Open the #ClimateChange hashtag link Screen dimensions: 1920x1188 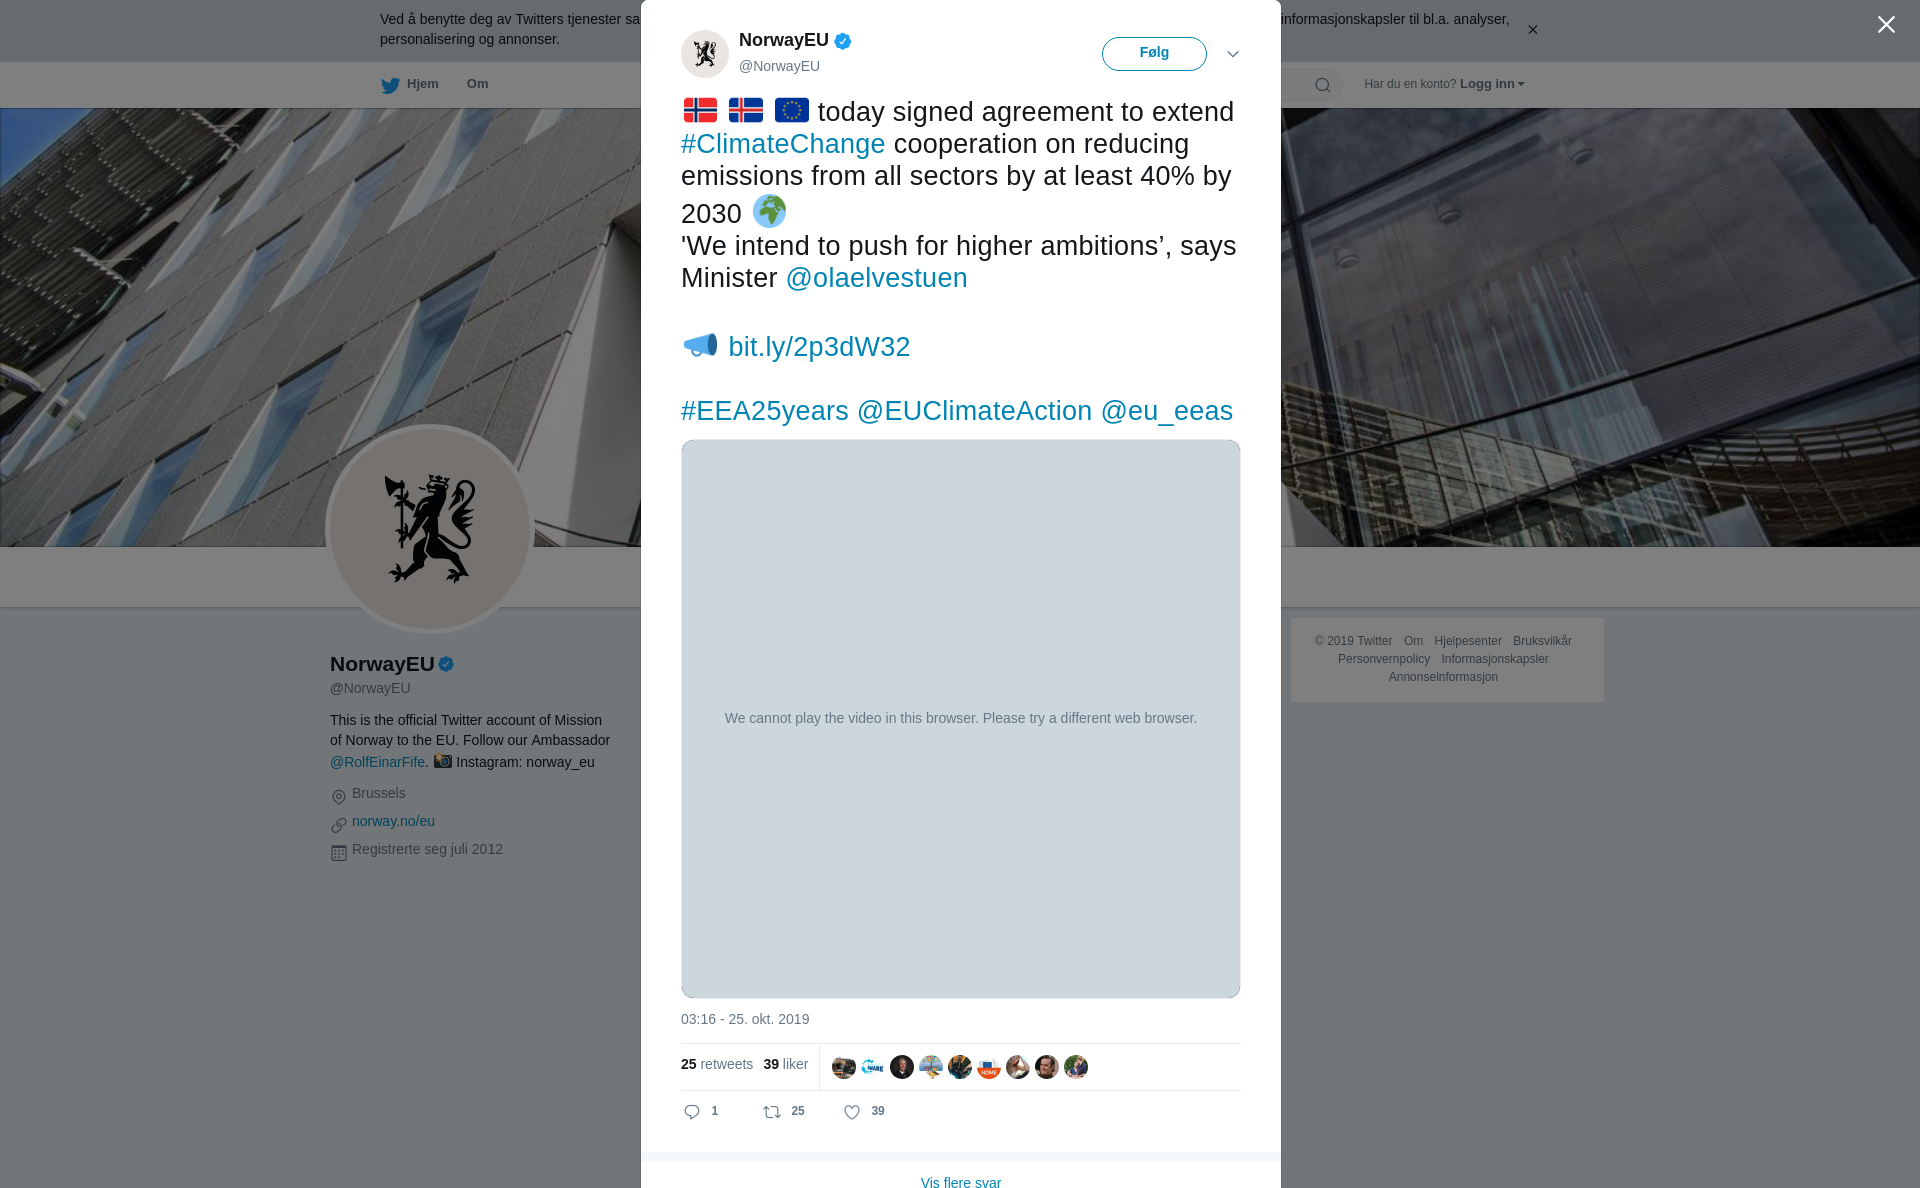click(x=783, y=144)
